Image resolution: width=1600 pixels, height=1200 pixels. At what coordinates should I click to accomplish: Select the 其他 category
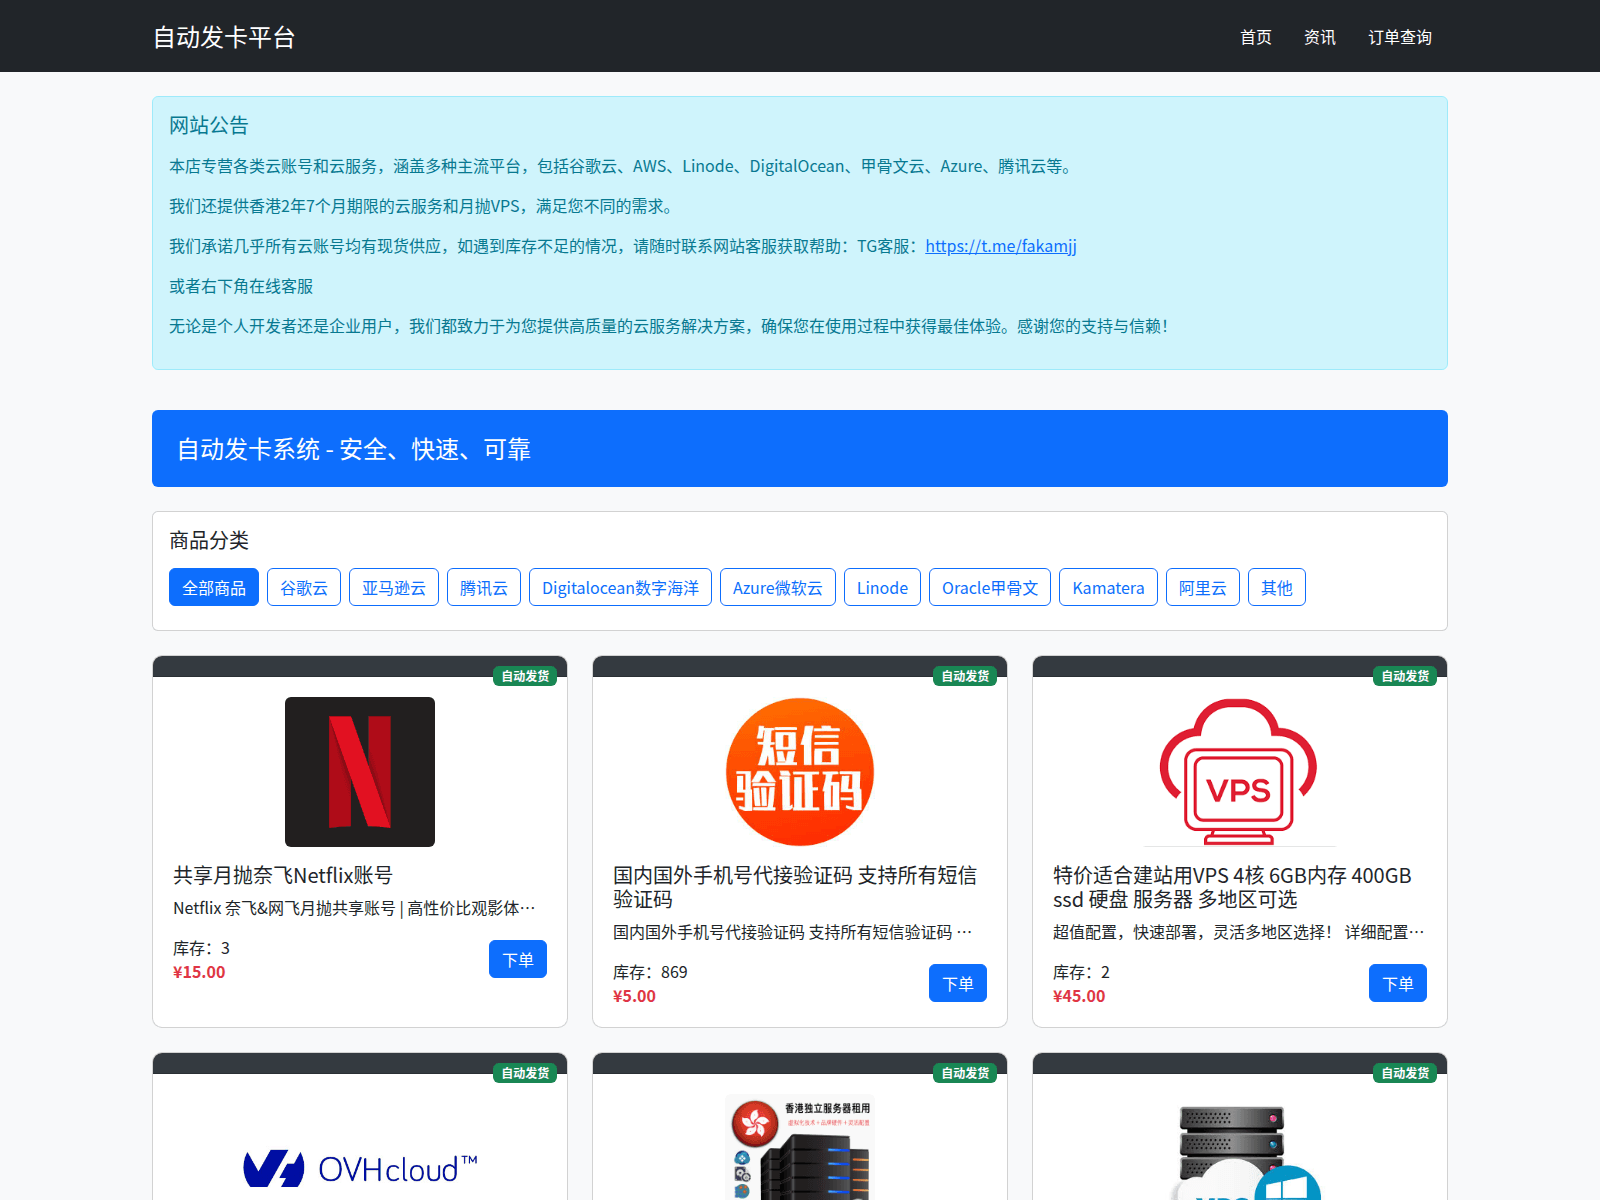[1277, 587]
